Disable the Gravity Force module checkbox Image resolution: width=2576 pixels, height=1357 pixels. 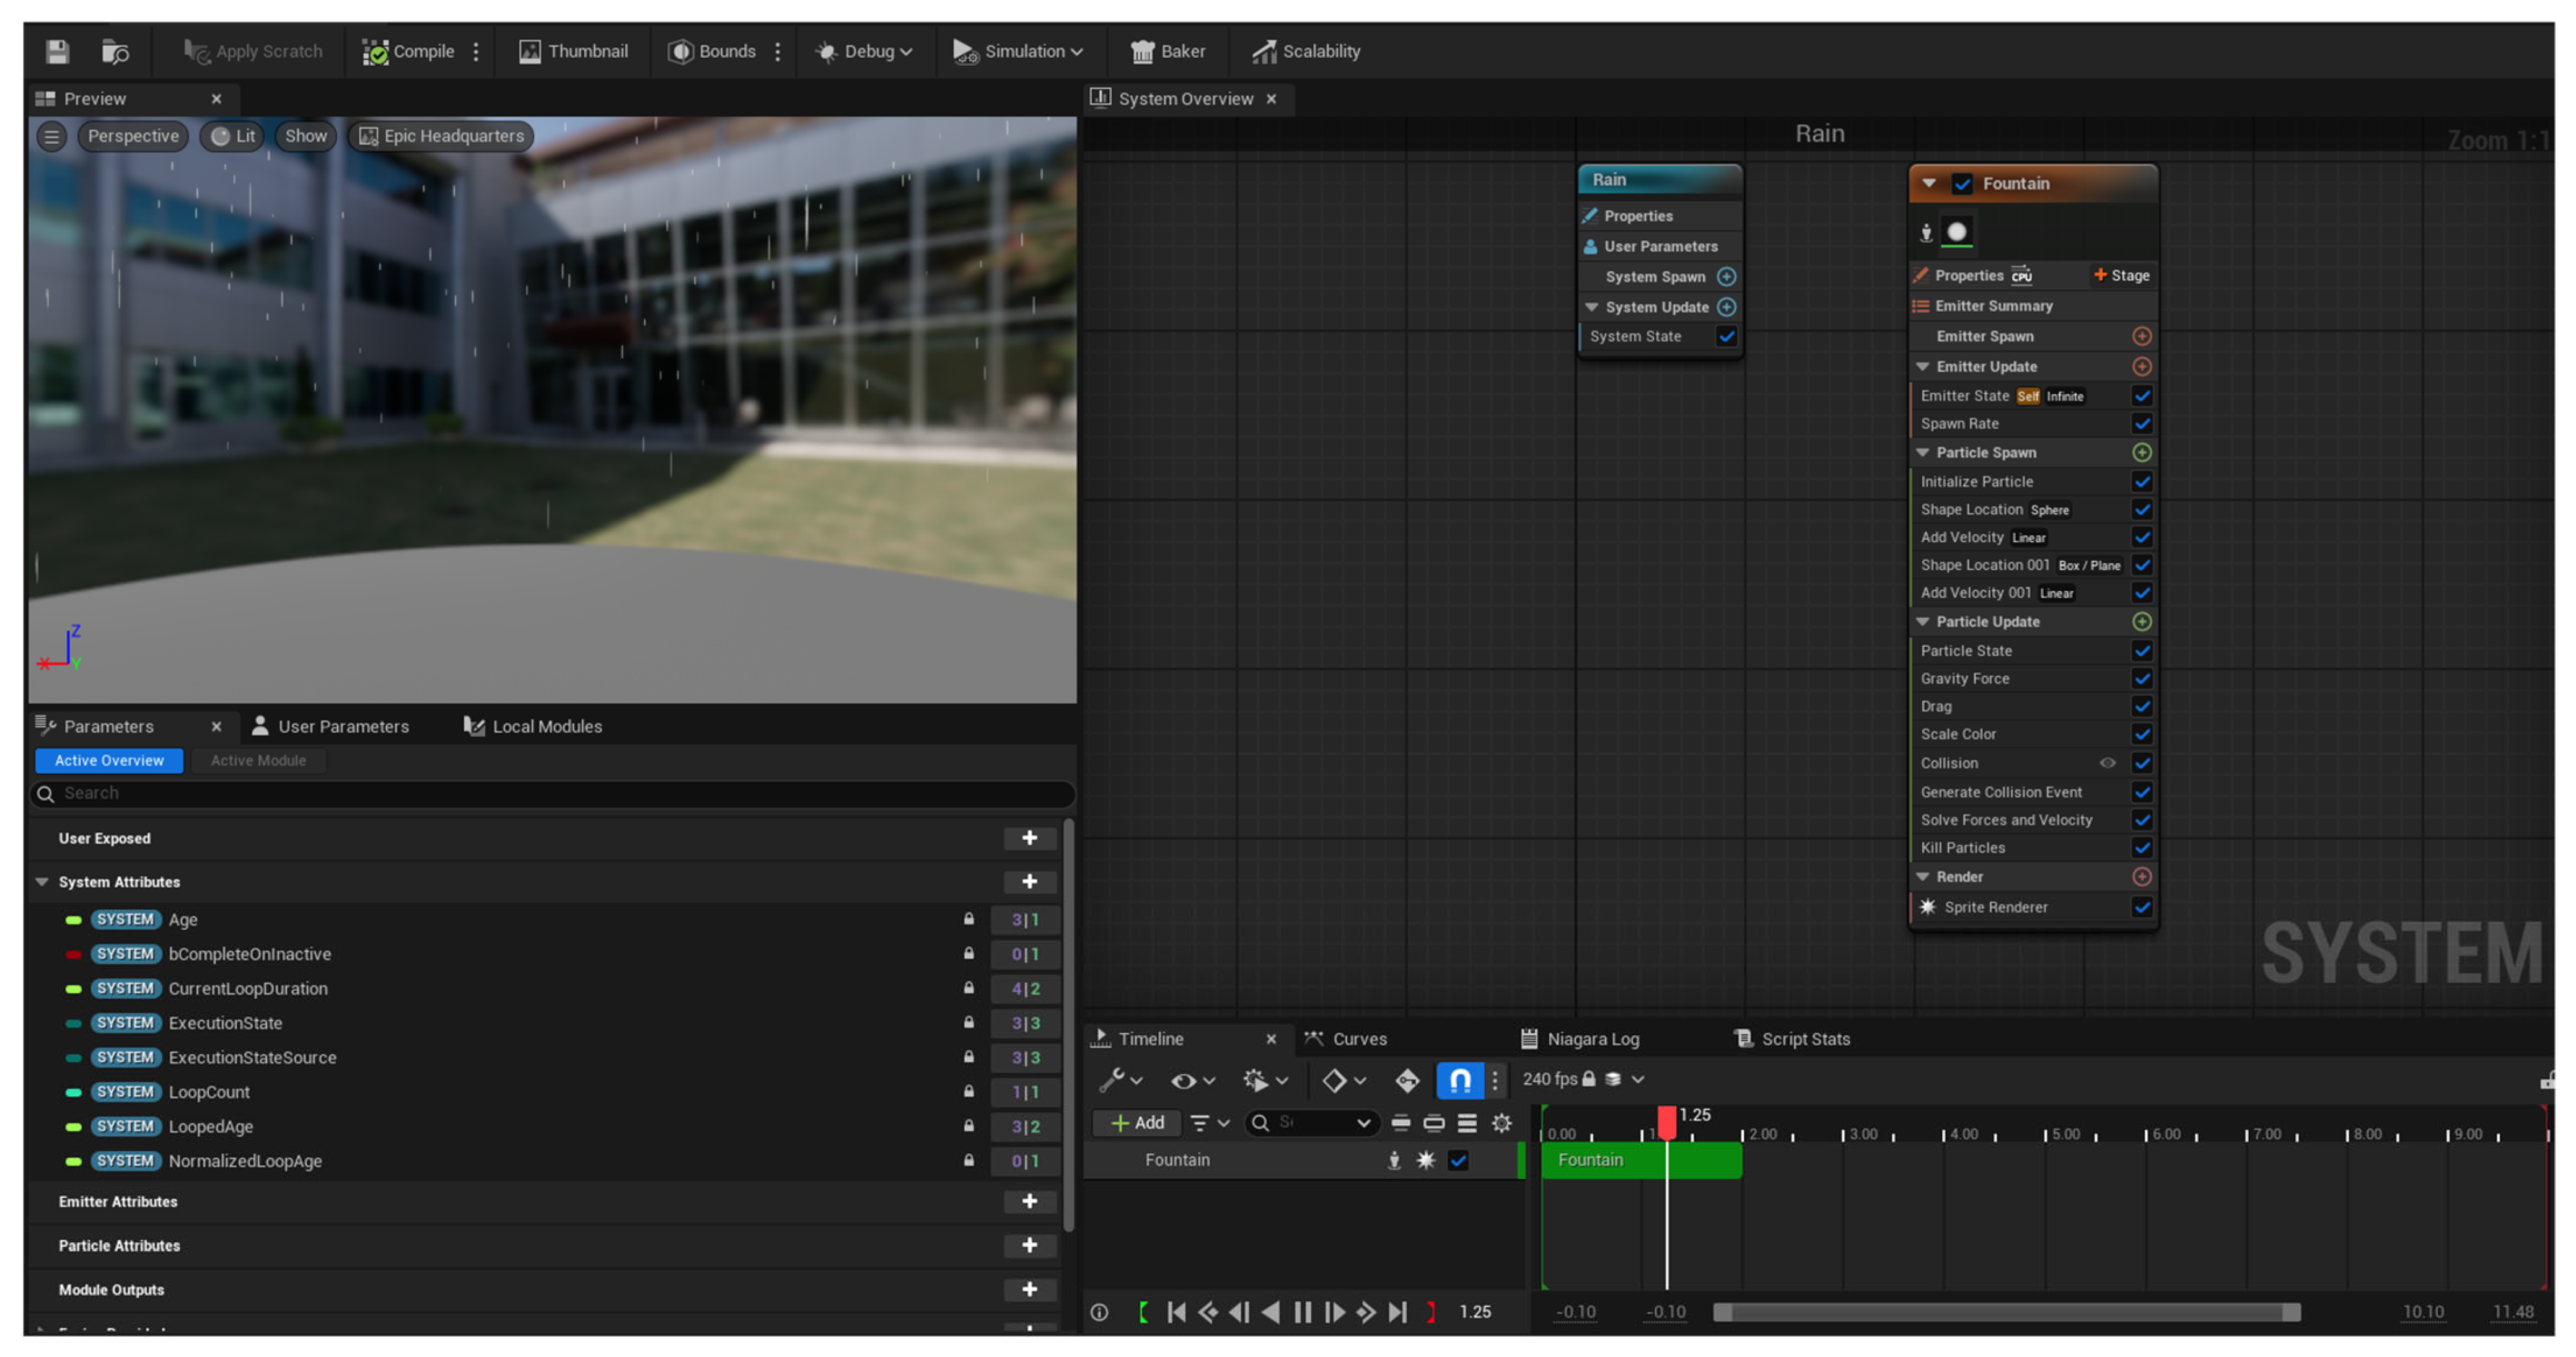pos(2141,678)
